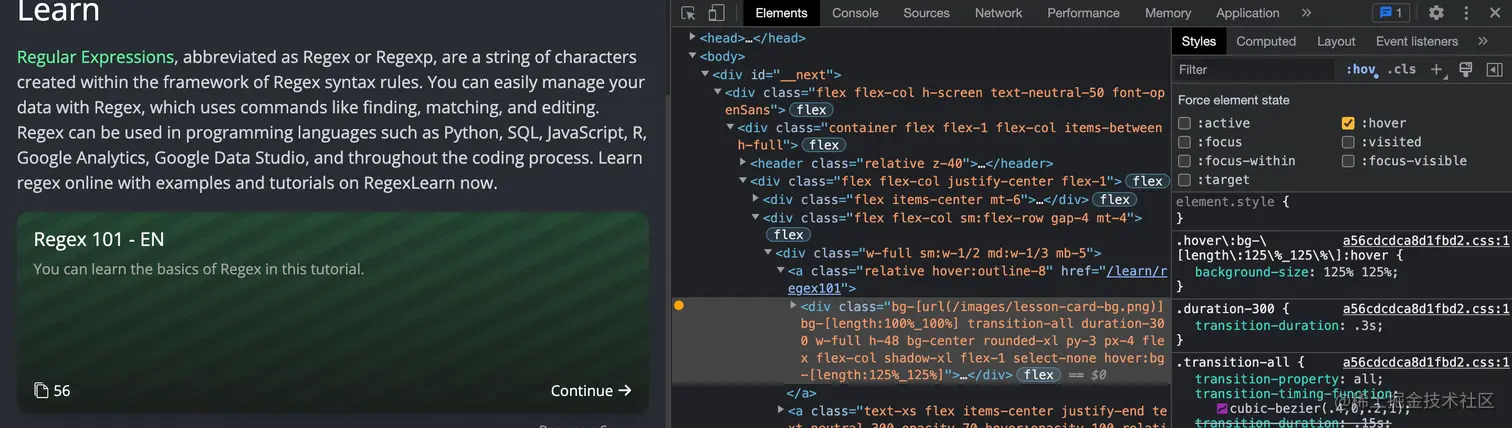1512x428 pixels.
Task: Click the styles Filter input field
Action: (x=1256, y=69)
